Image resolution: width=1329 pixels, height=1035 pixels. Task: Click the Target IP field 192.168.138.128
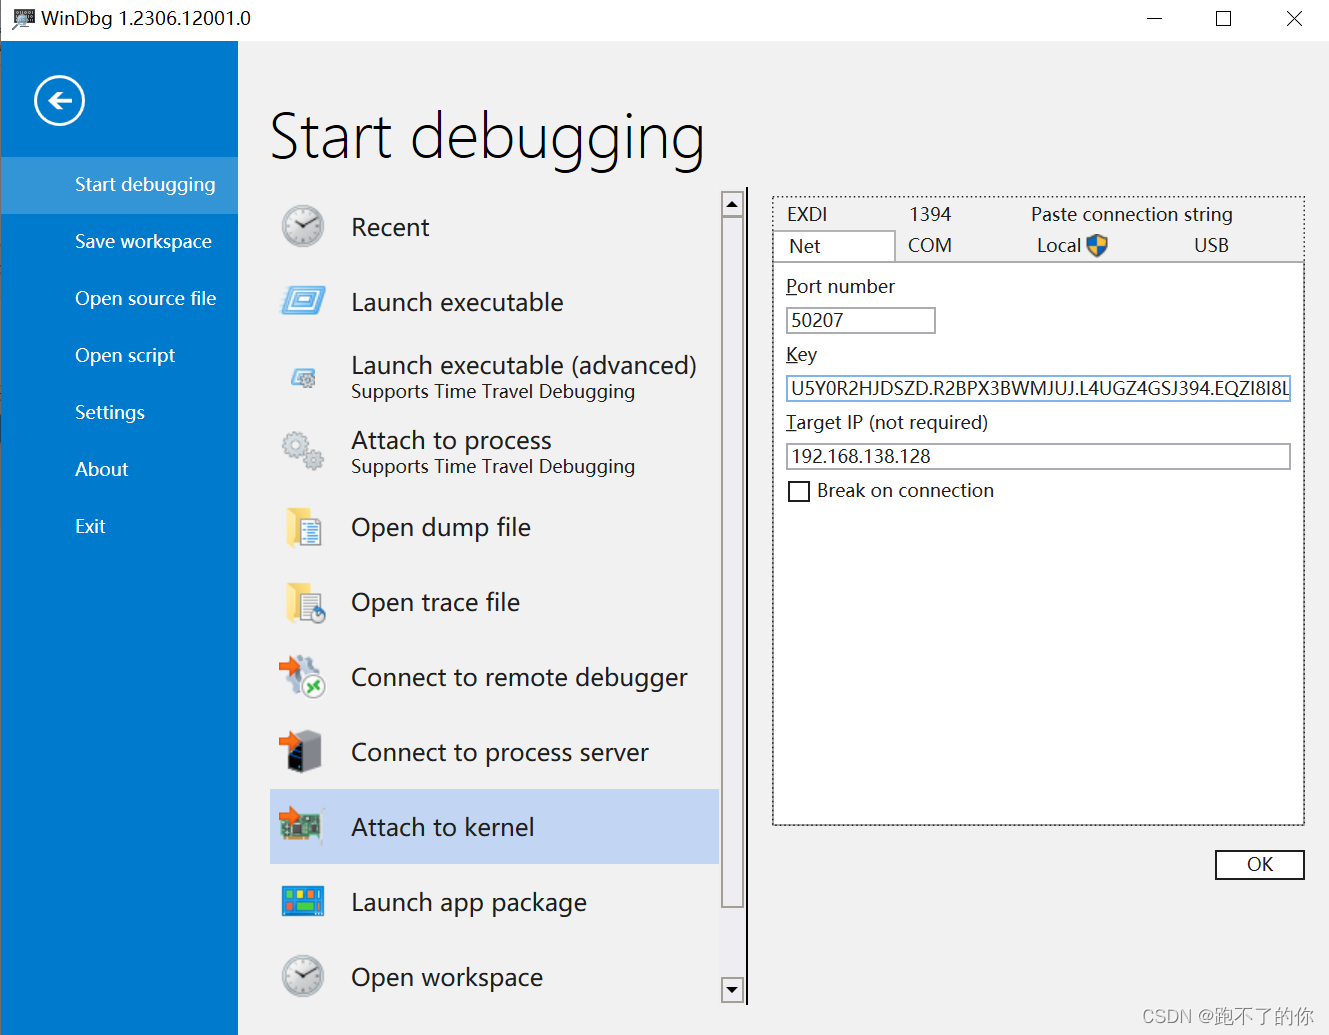click(1038, 456)
